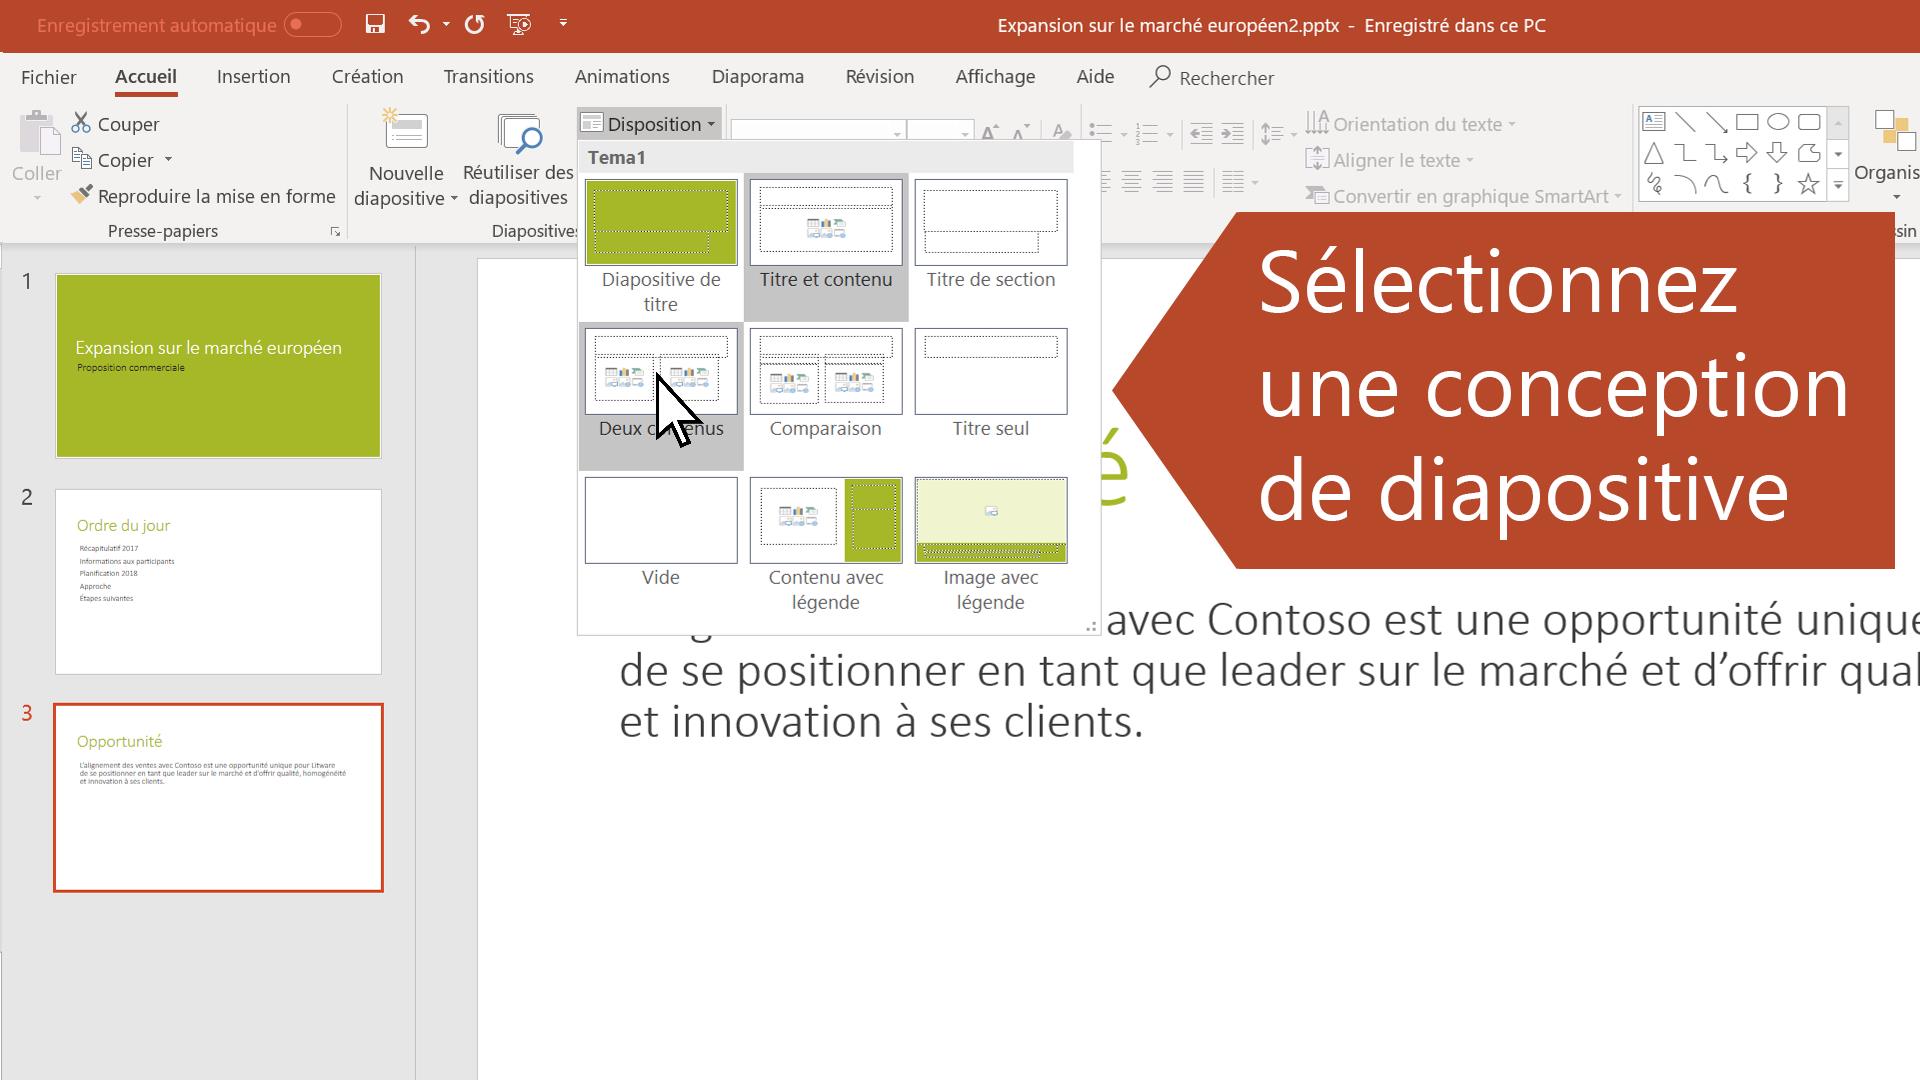This screenshot has width=1920, height=1080.
Task: Open the Aide tab
Action: point(1095,77)
